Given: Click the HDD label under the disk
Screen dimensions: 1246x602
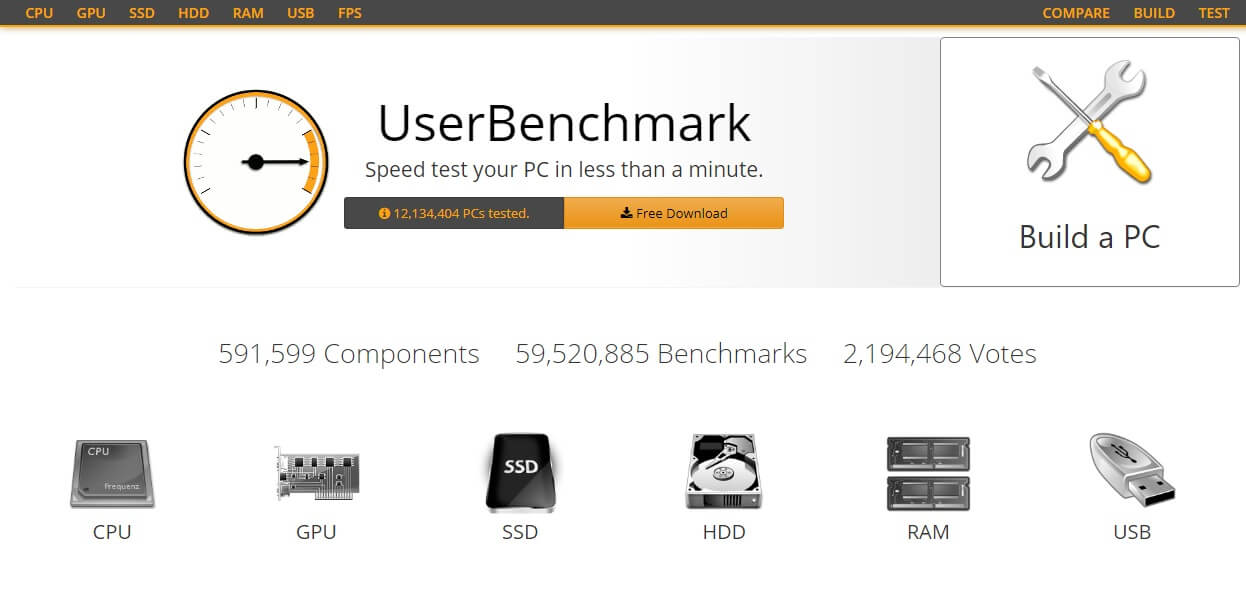Looking at the screenshot, I should [x=723, y=532].
